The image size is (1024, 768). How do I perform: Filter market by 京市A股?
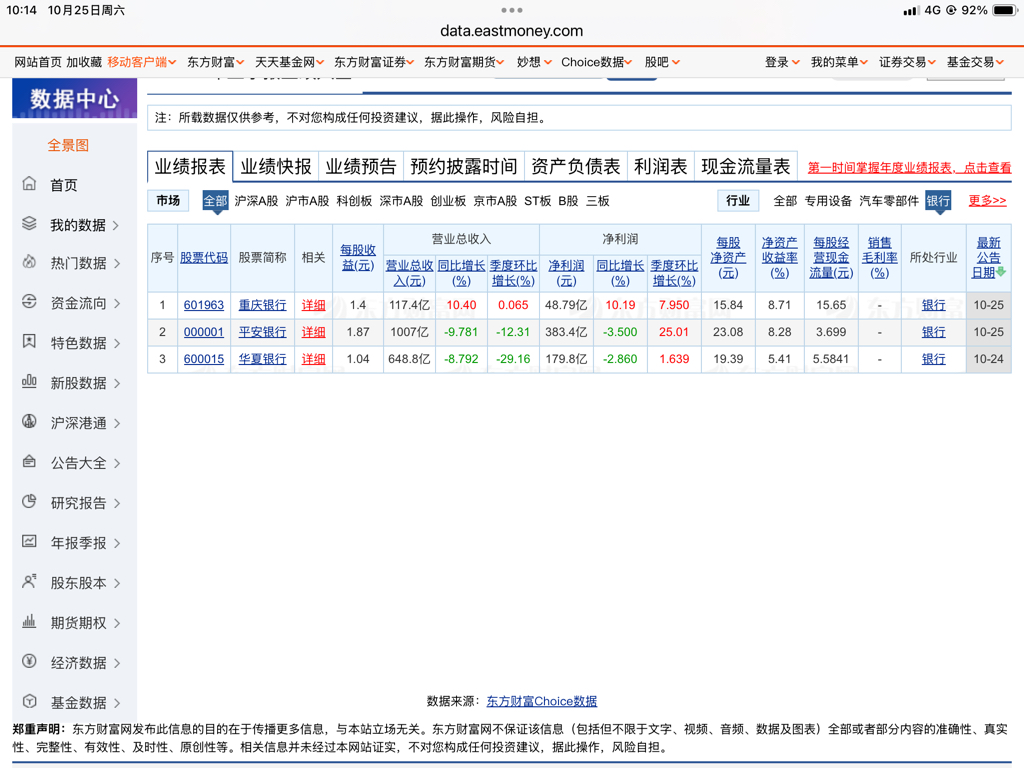pyautogui.click(x=495, y=201)
